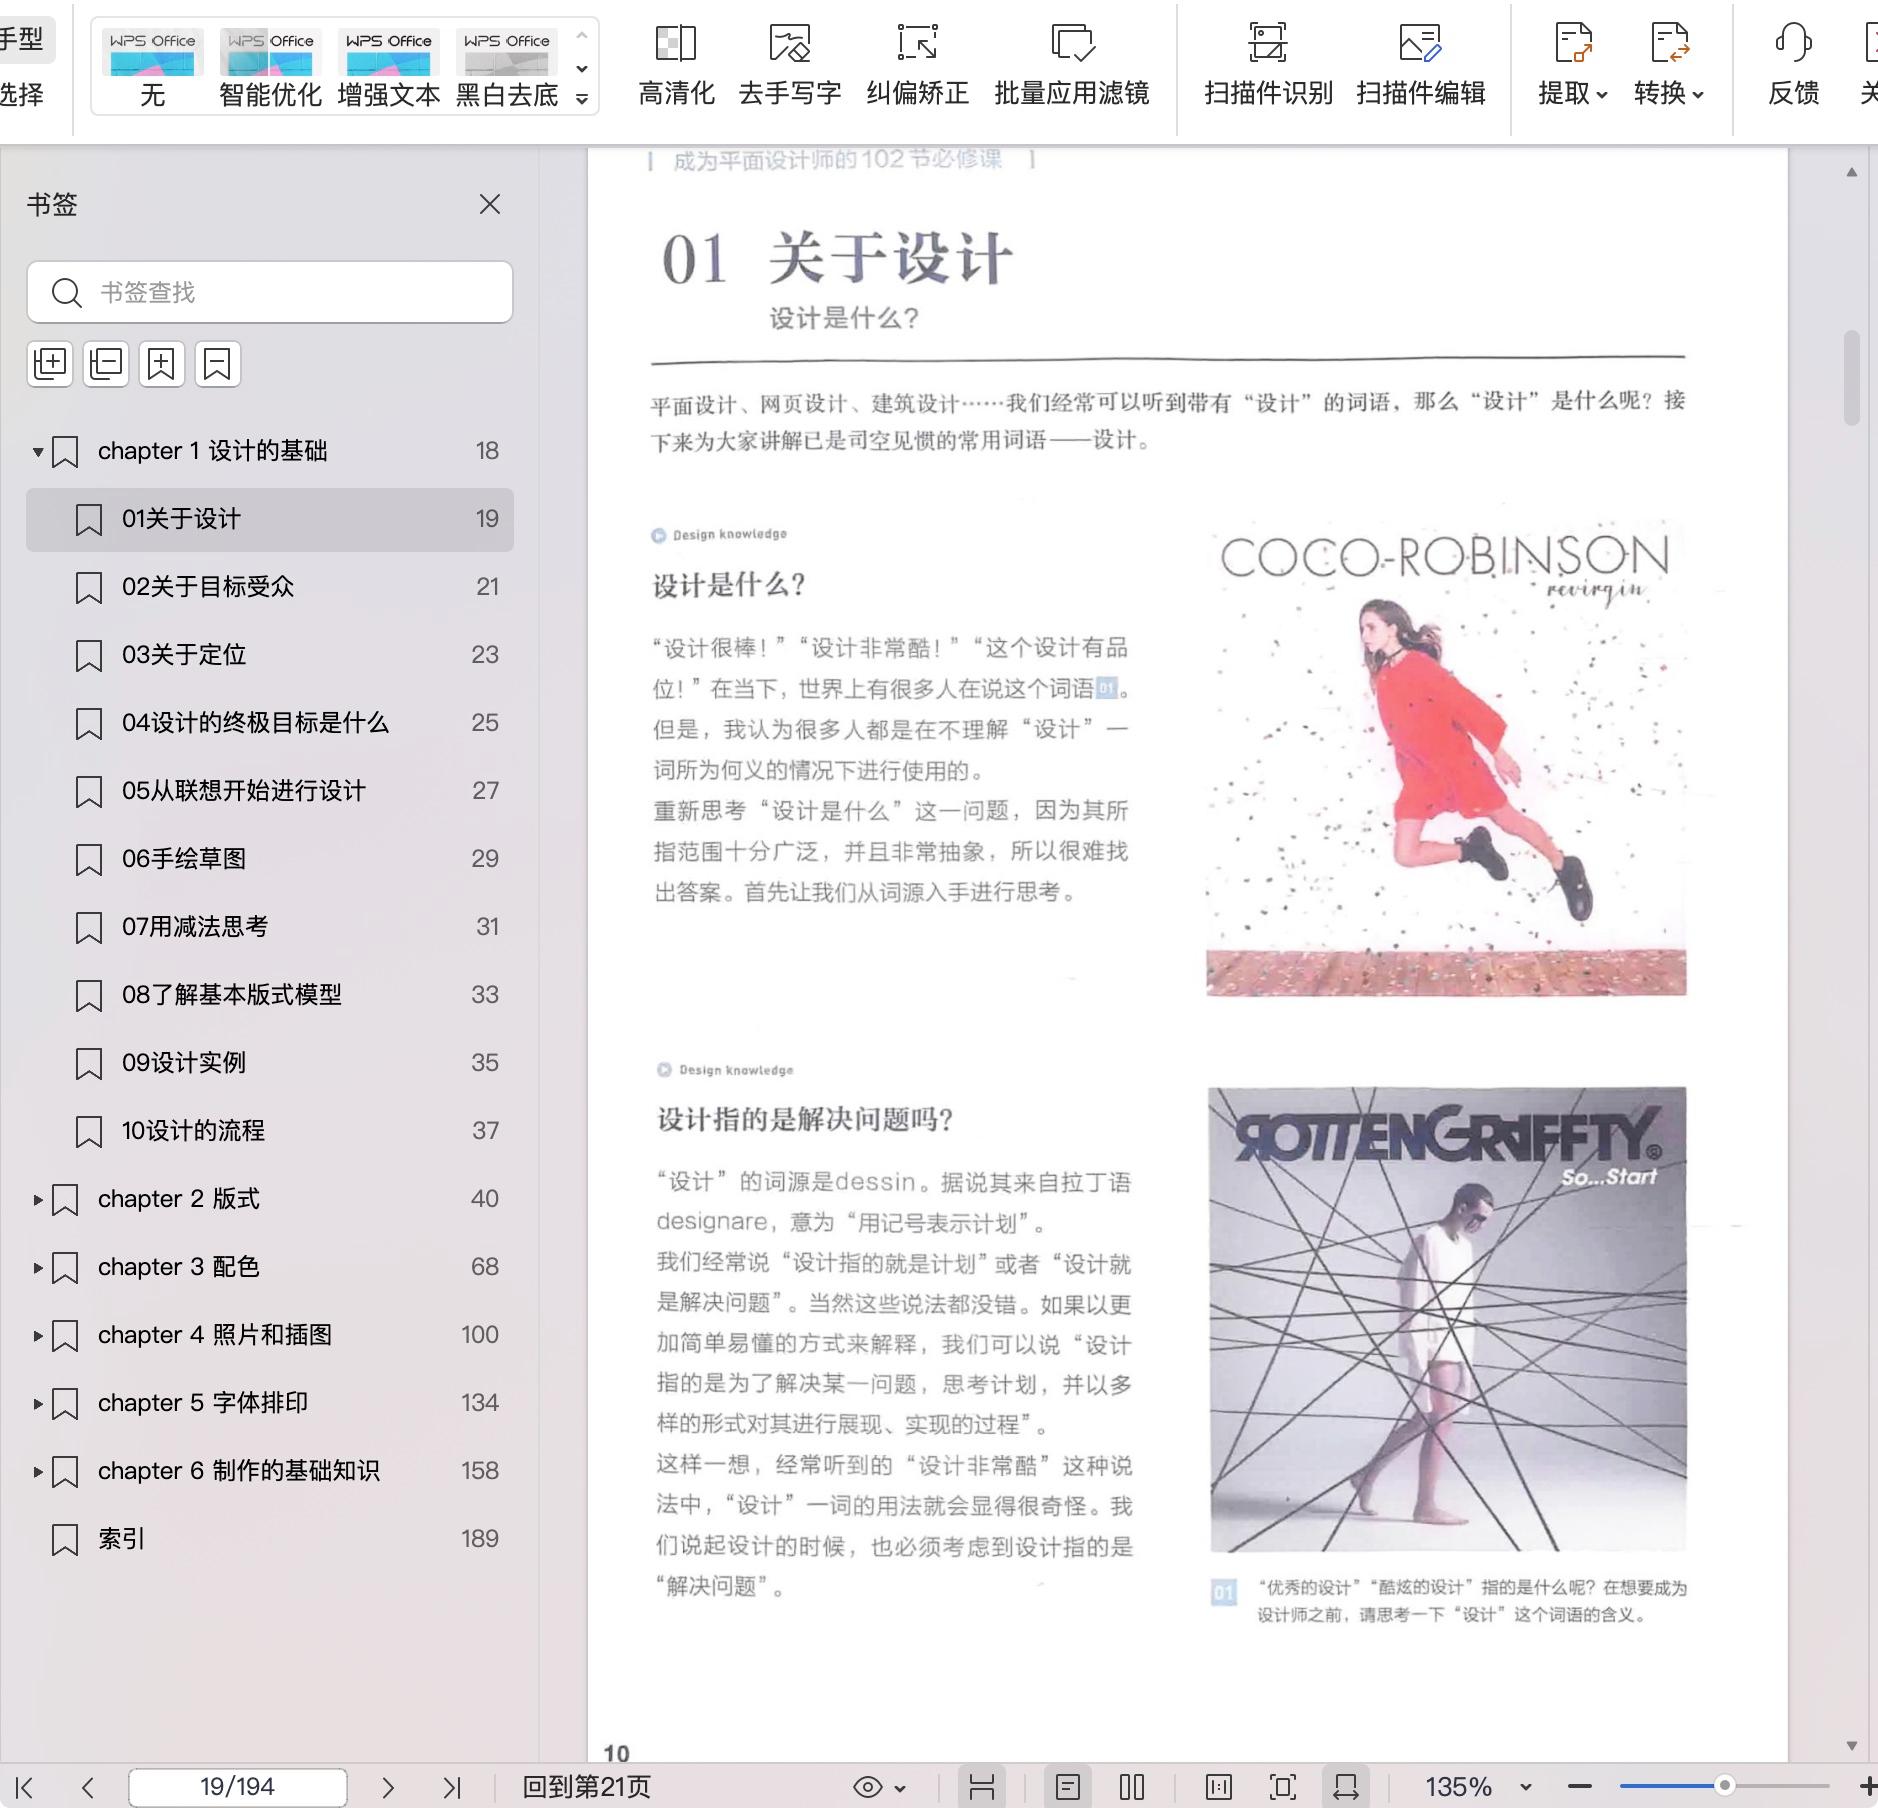Expand chapter 2 版式 bookmark
The width and height of the screenshot is (1878, 1808).
[x=38, y=1199]
